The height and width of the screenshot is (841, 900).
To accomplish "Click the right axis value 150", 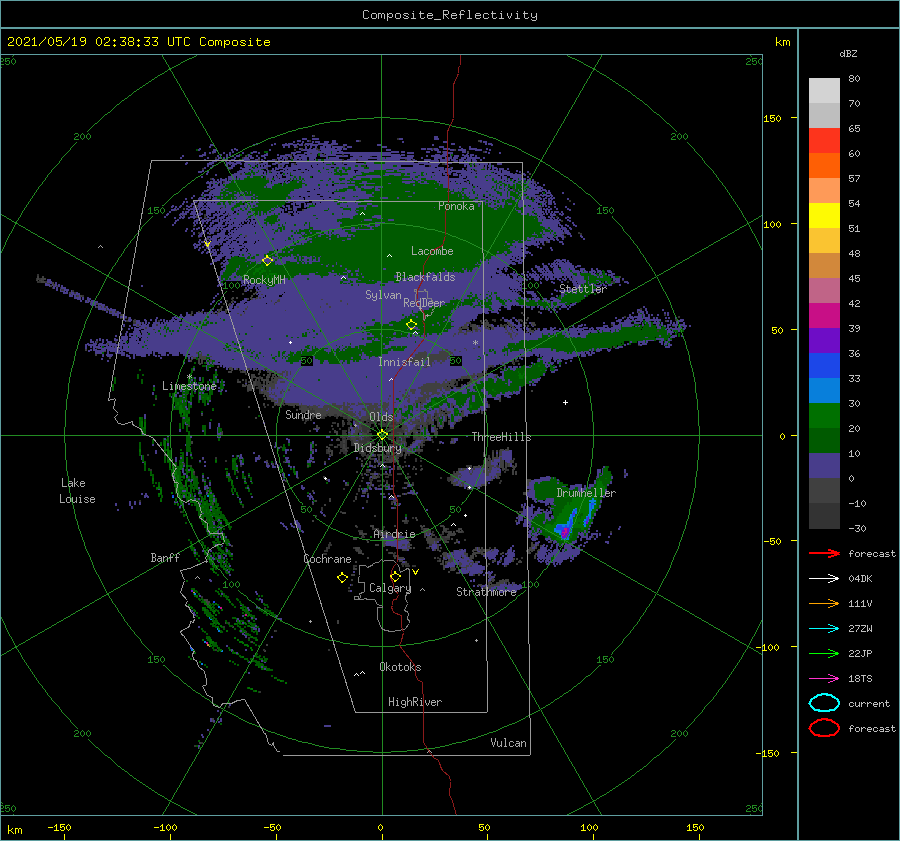I will [772, 118].
